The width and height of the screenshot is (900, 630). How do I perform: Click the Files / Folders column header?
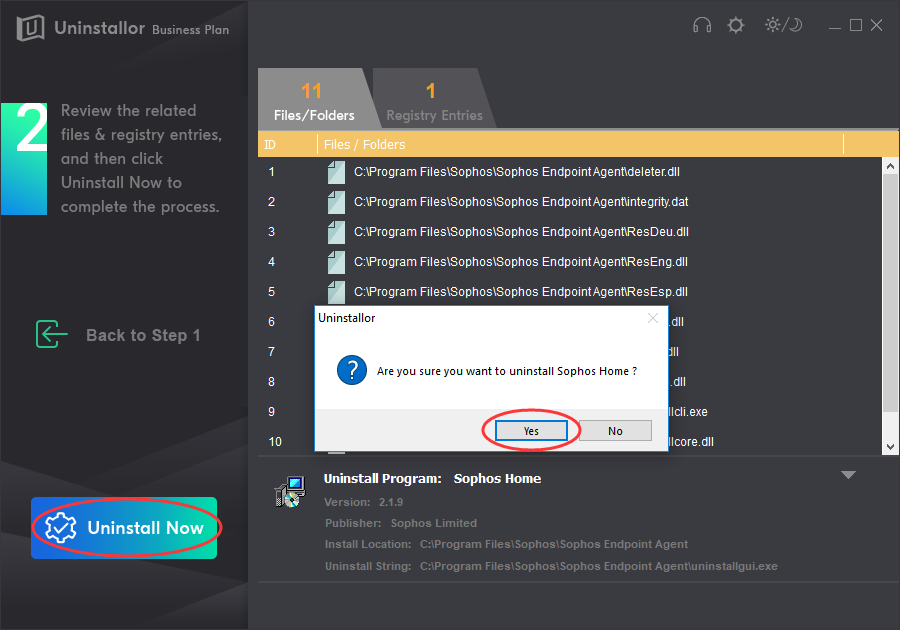(x=580, y=145)
